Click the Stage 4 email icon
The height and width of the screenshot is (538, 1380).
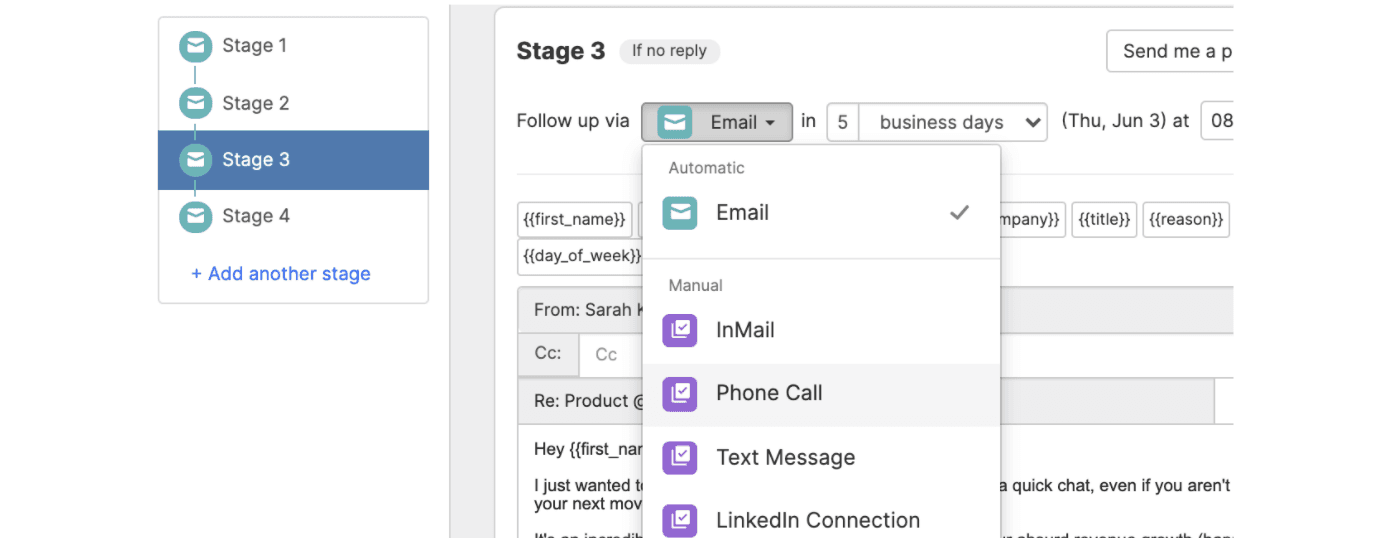click(195, 216)
